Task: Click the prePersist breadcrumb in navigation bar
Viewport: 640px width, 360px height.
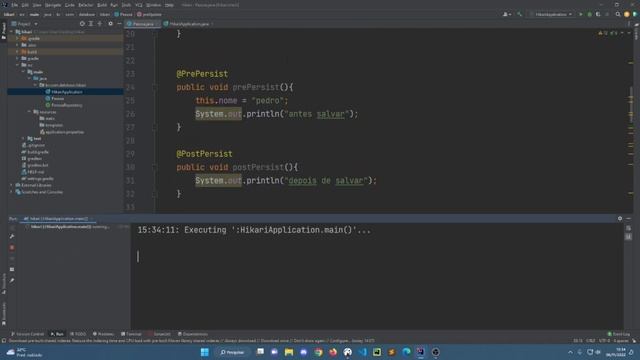Action: pyautogui.click(x=149, y=14)
